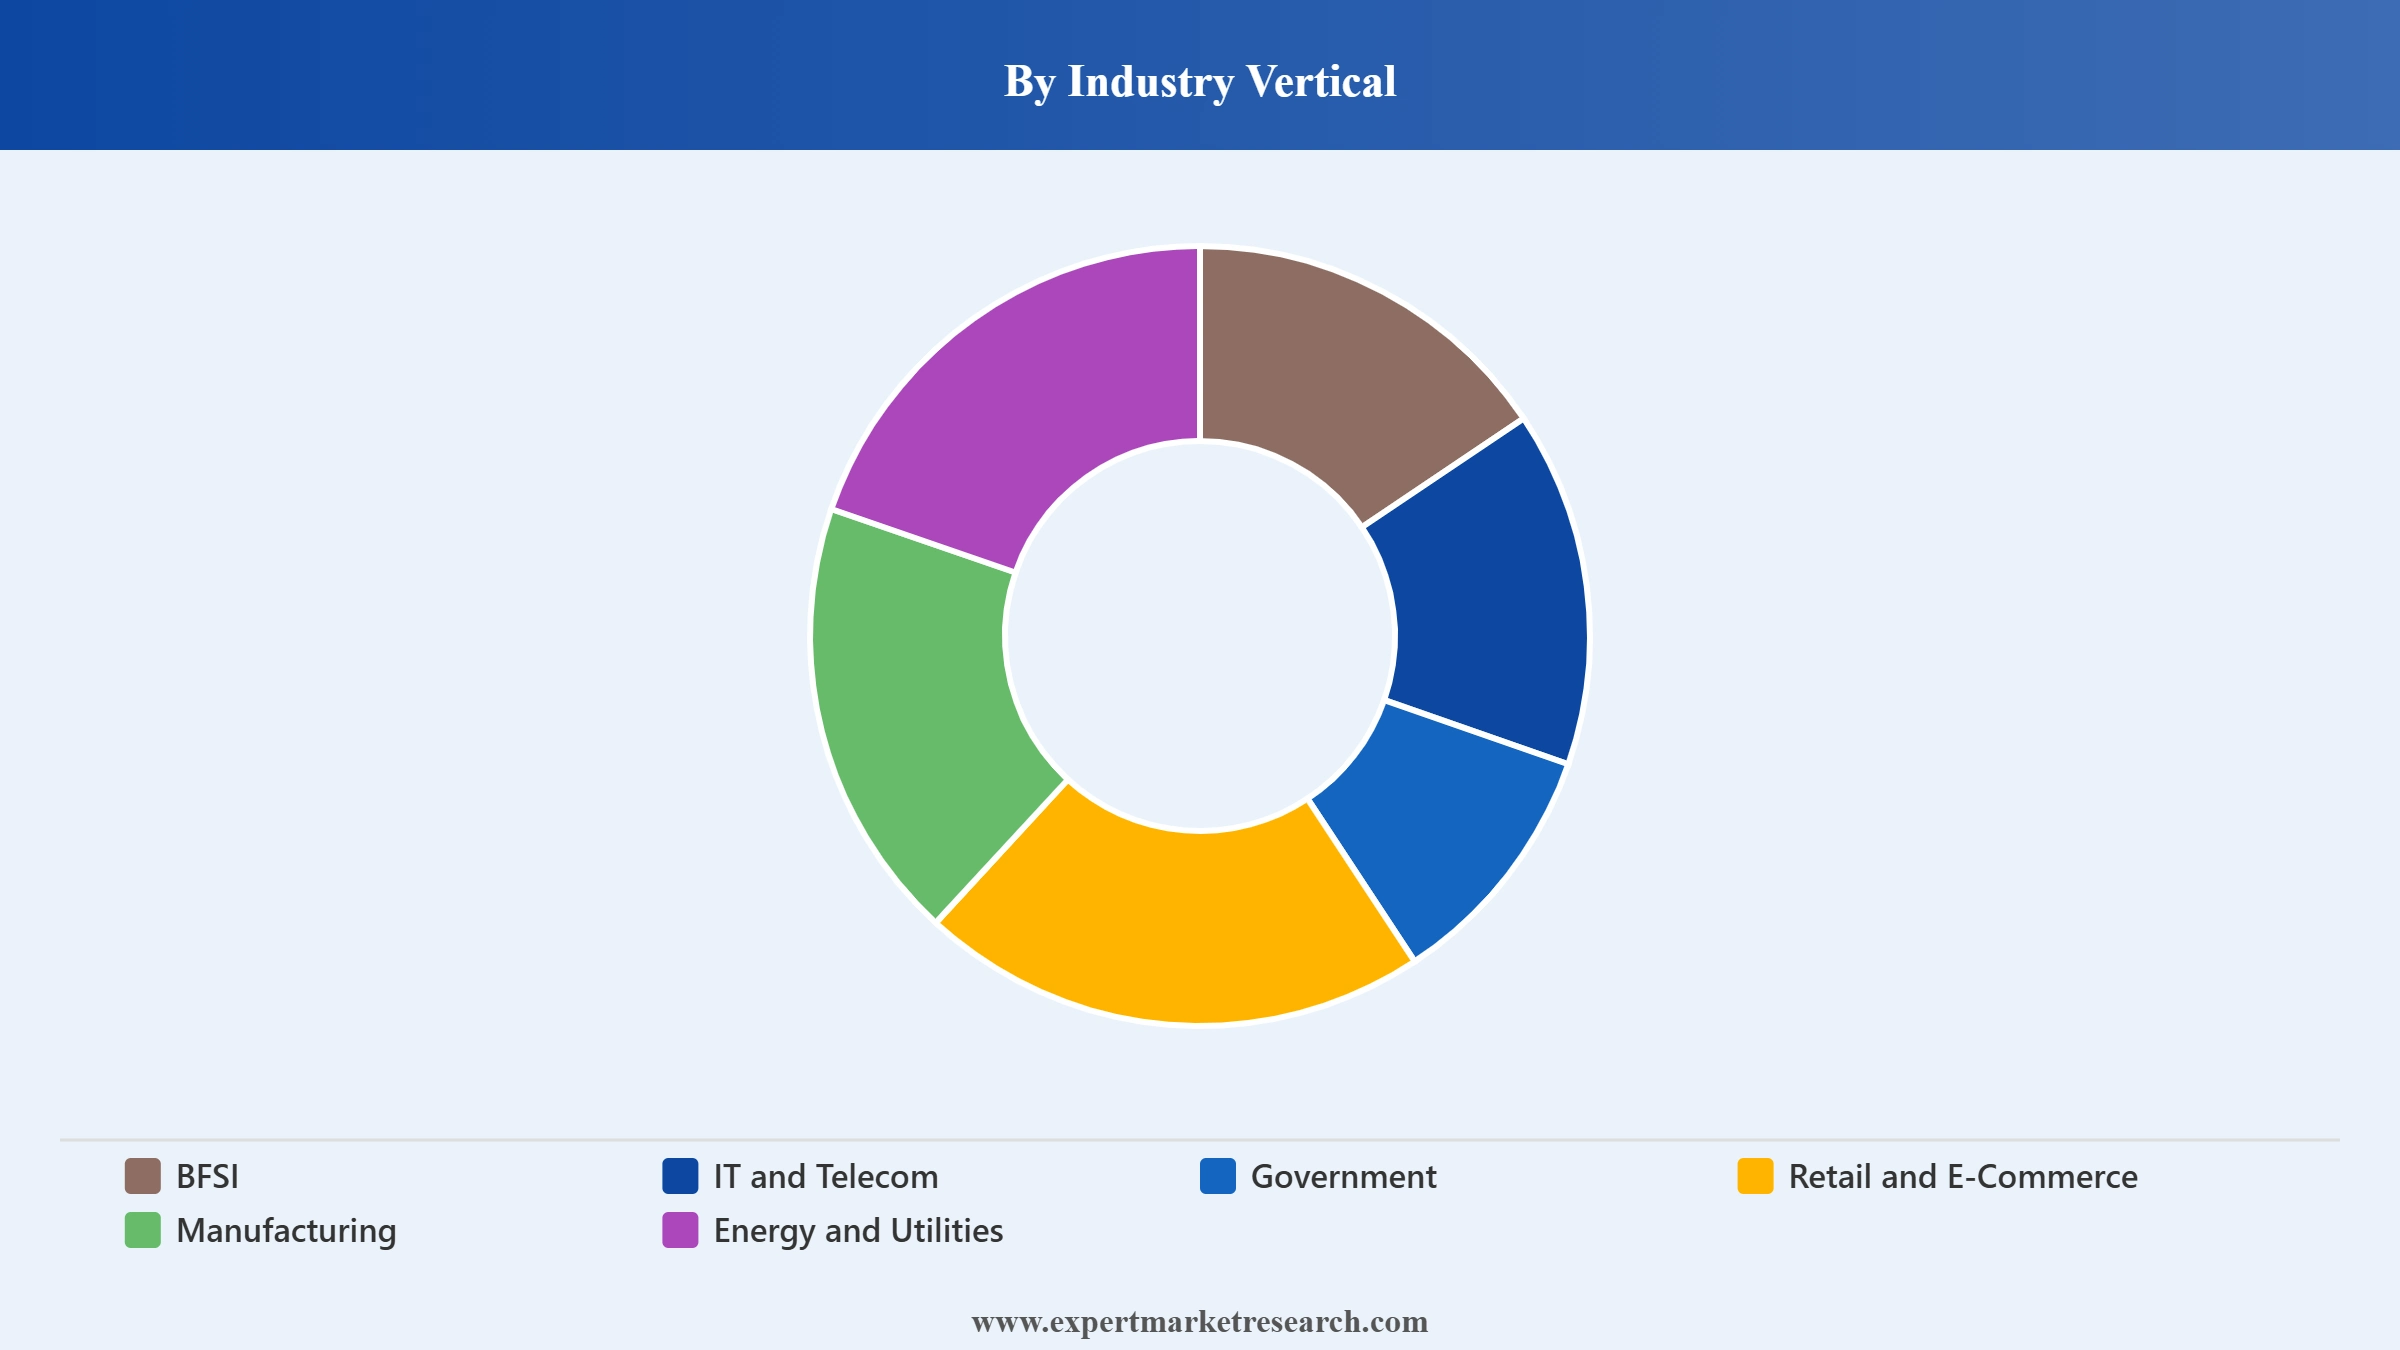Open the www.expertmarketresearch.com link

point(1200,1322)
